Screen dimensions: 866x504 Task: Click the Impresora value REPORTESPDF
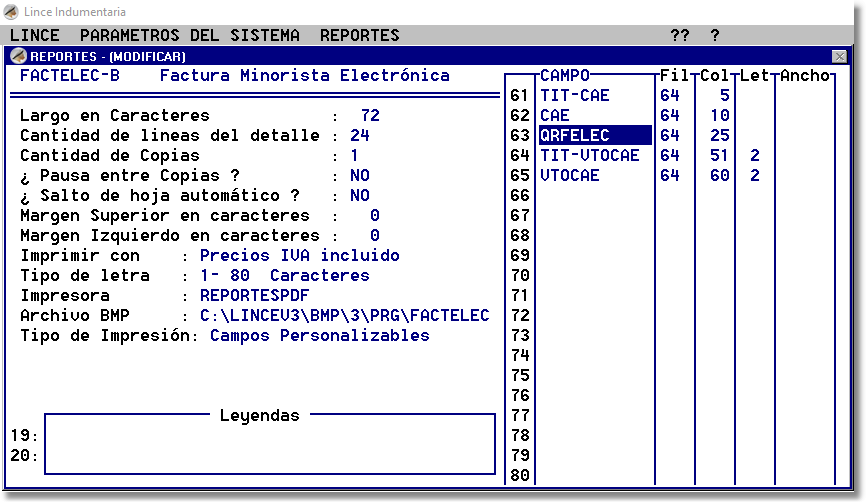coord(255,295)
